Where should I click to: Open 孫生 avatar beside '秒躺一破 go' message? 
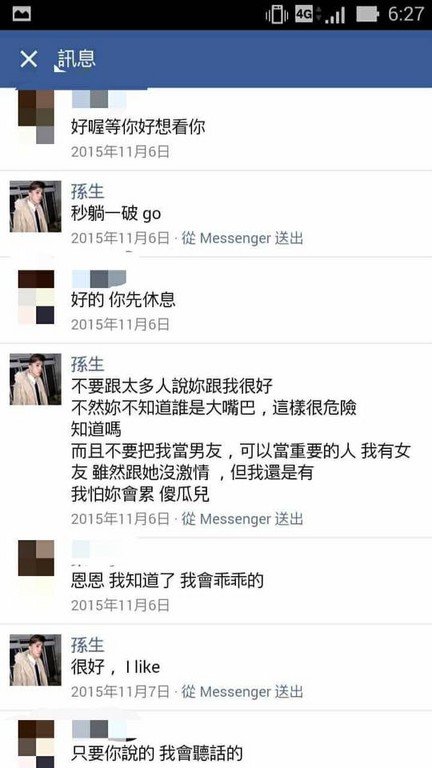[36, 206]
